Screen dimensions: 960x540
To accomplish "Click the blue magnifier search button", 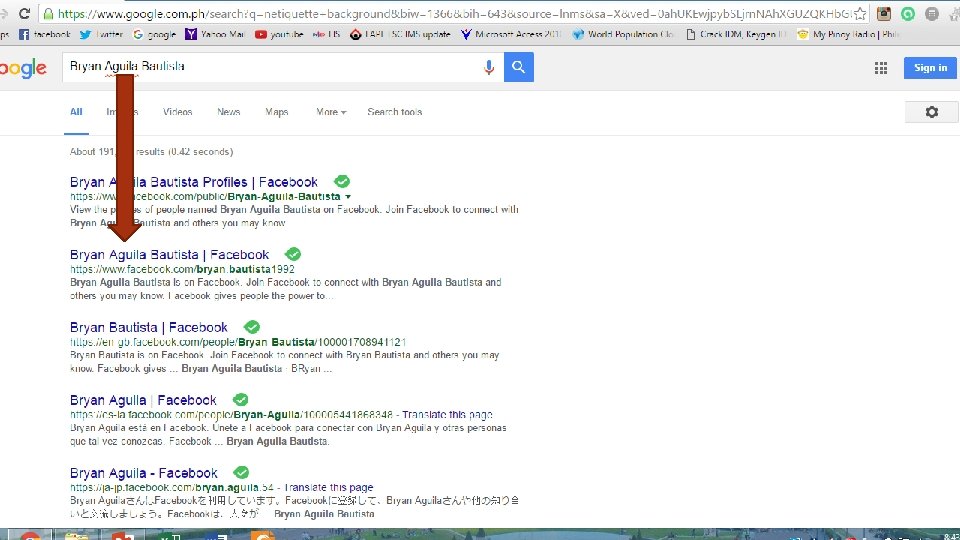I will coord(519,67).
